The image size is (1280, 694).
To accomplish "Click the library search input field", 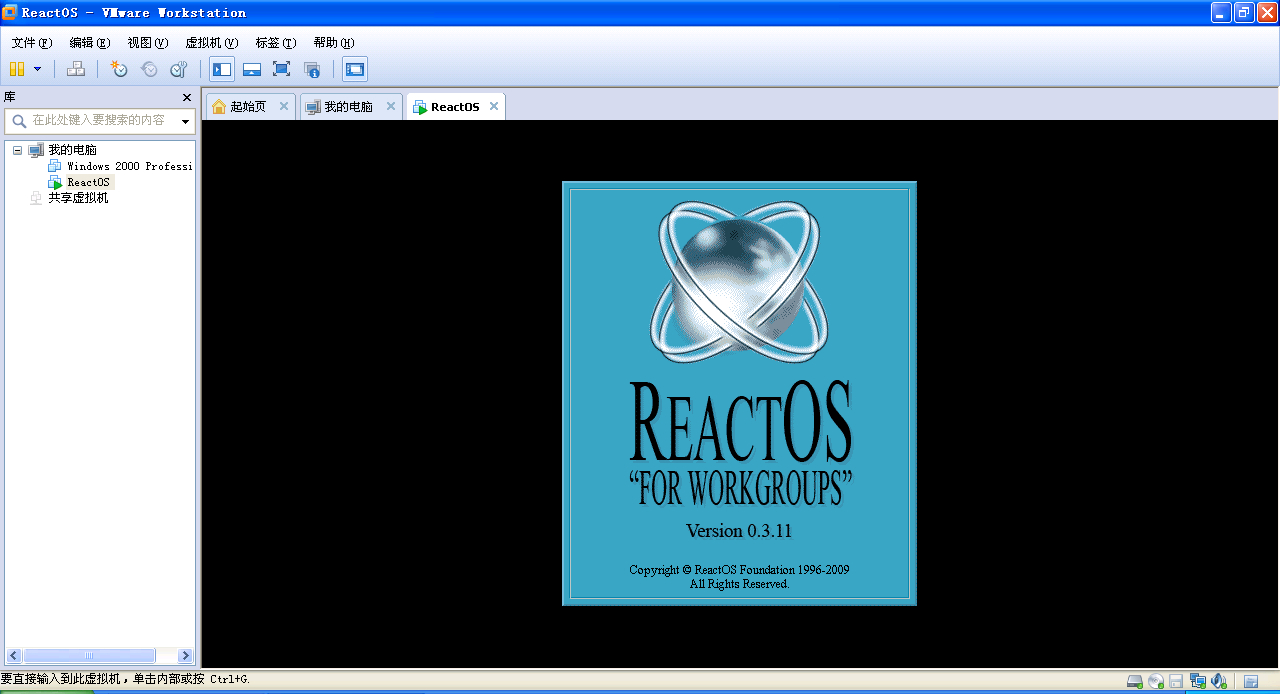I will coord(102,120).
